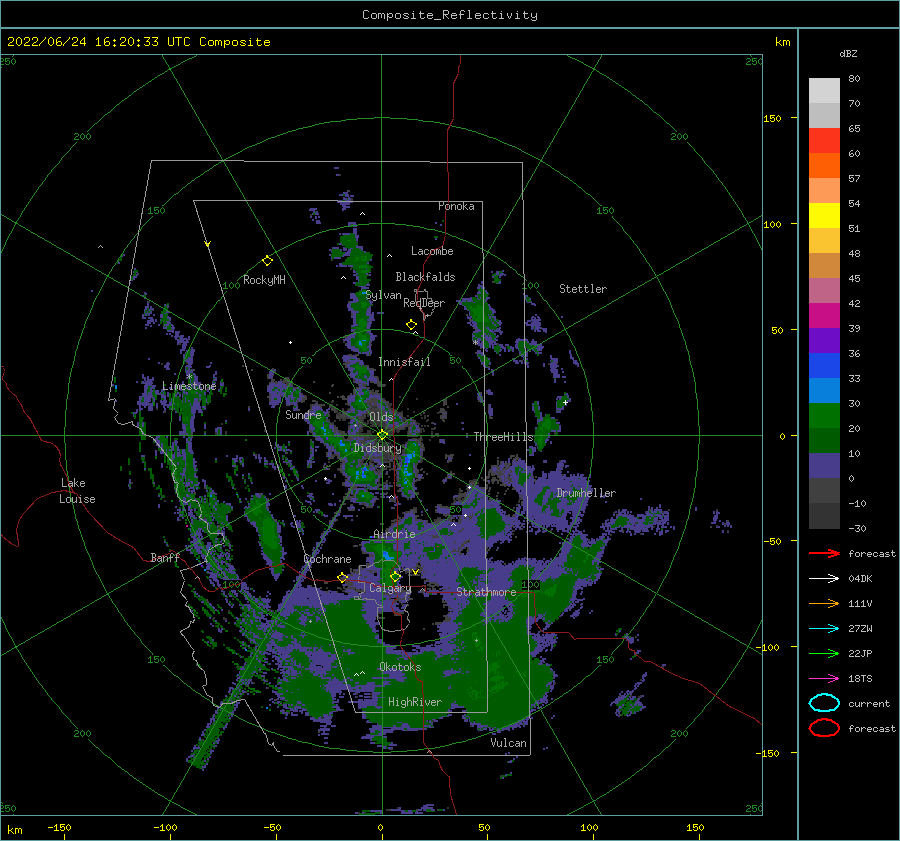Viewport: 900px width, 841px height.
Task: Click the 111V legend label
Action: [860, 603]
